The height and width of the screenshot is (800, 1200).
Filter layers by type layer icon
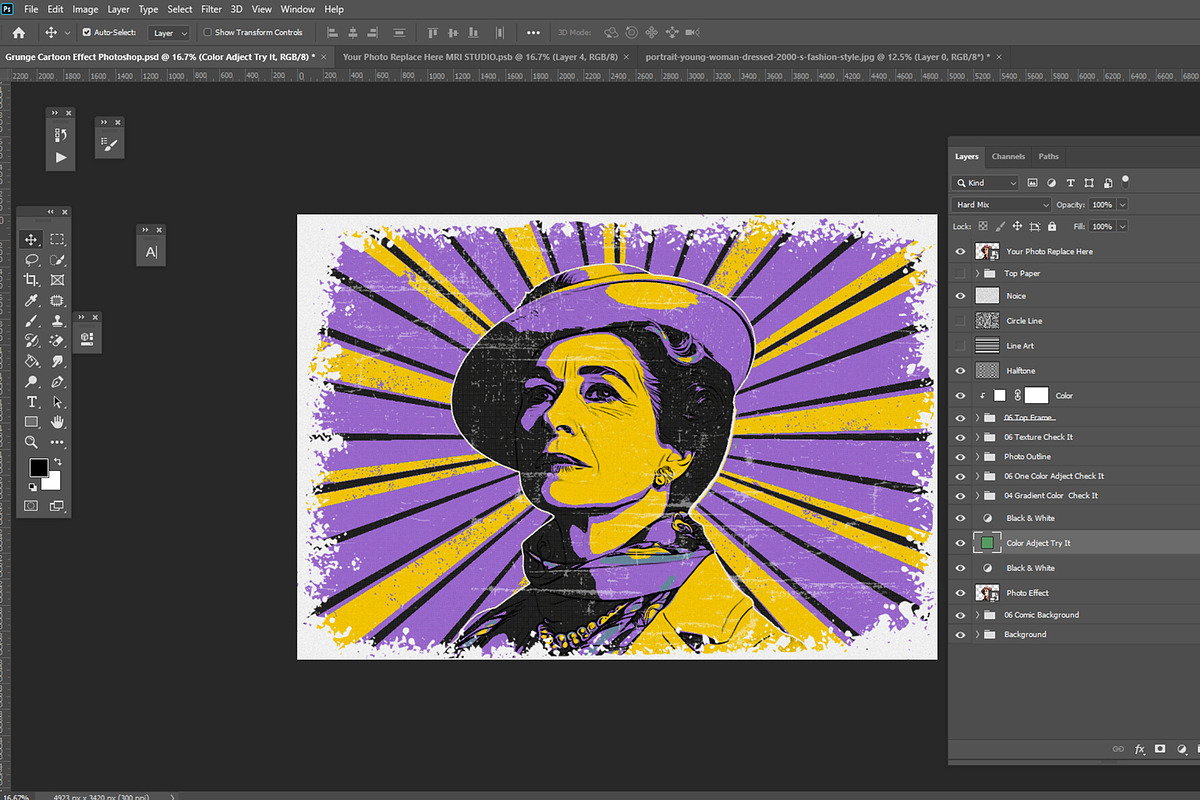coord(1070,183)
